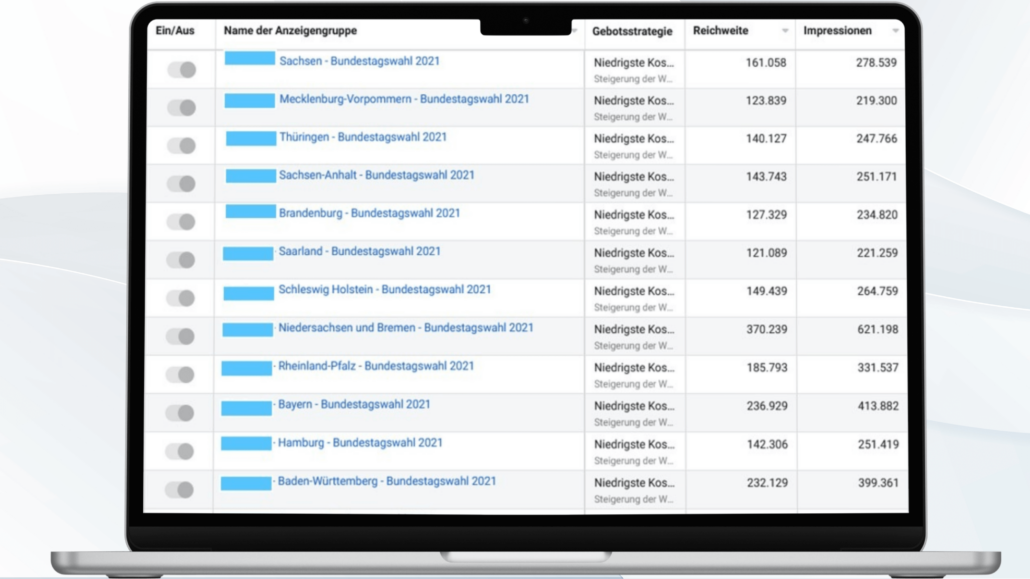The image size is (1030, 579).
Task: Click the reach value 370.239
Action: coord(767,330)
